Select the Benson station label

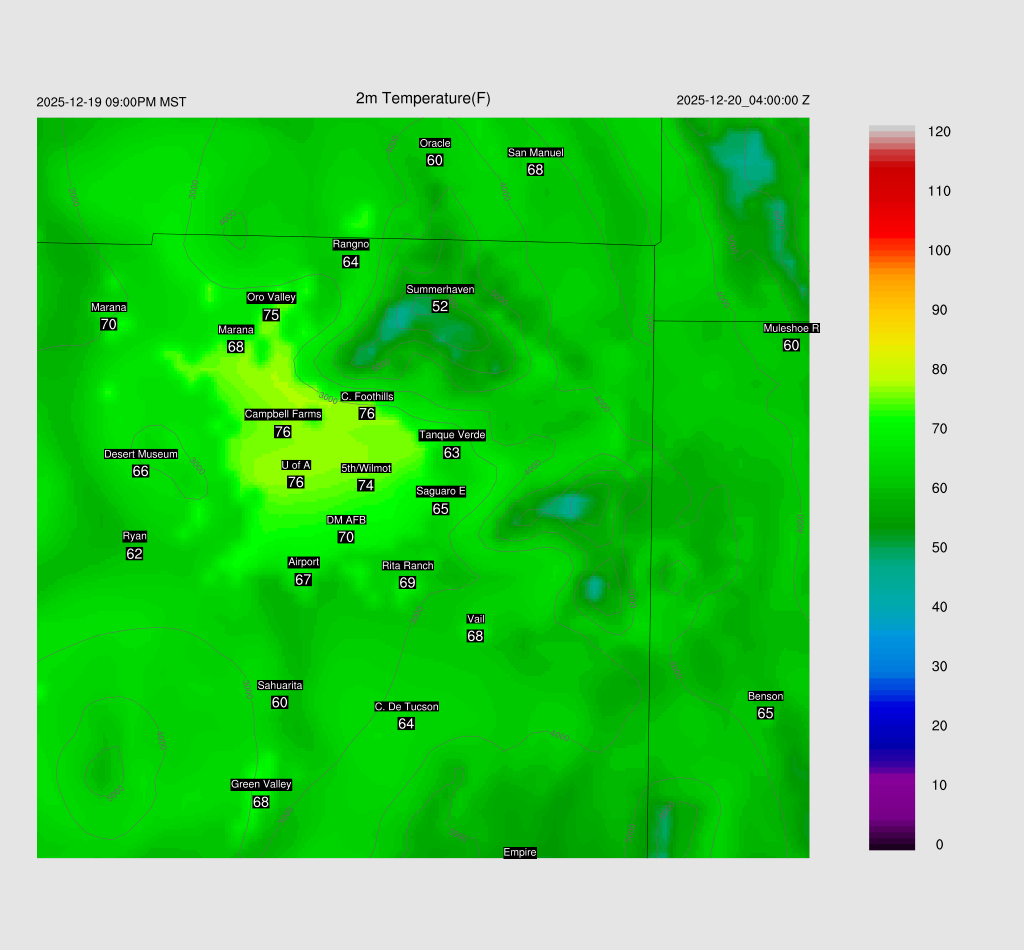pos(765,696)
